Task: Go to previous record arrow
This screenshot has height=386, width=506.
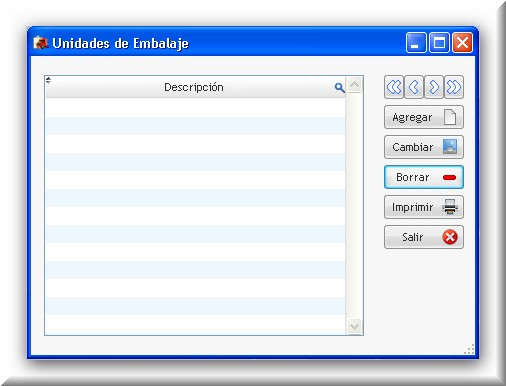Action: pos(414,87)
